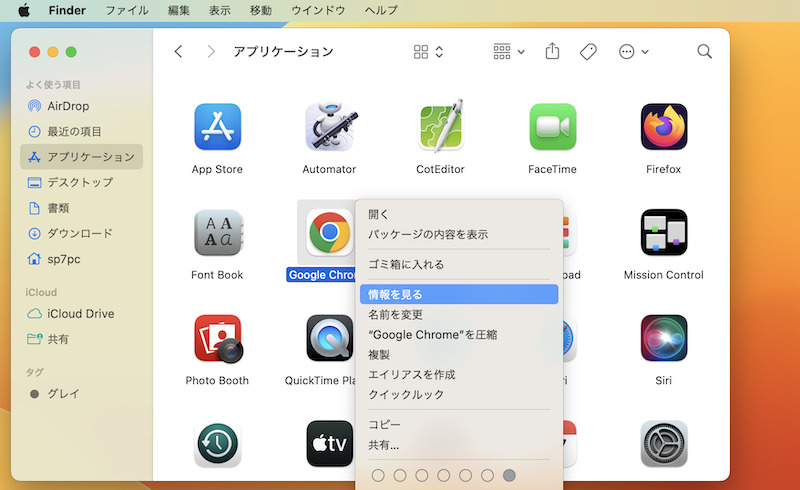Expand the icon view switcher dropdown
800x490 pixels.
coord(429,51)
